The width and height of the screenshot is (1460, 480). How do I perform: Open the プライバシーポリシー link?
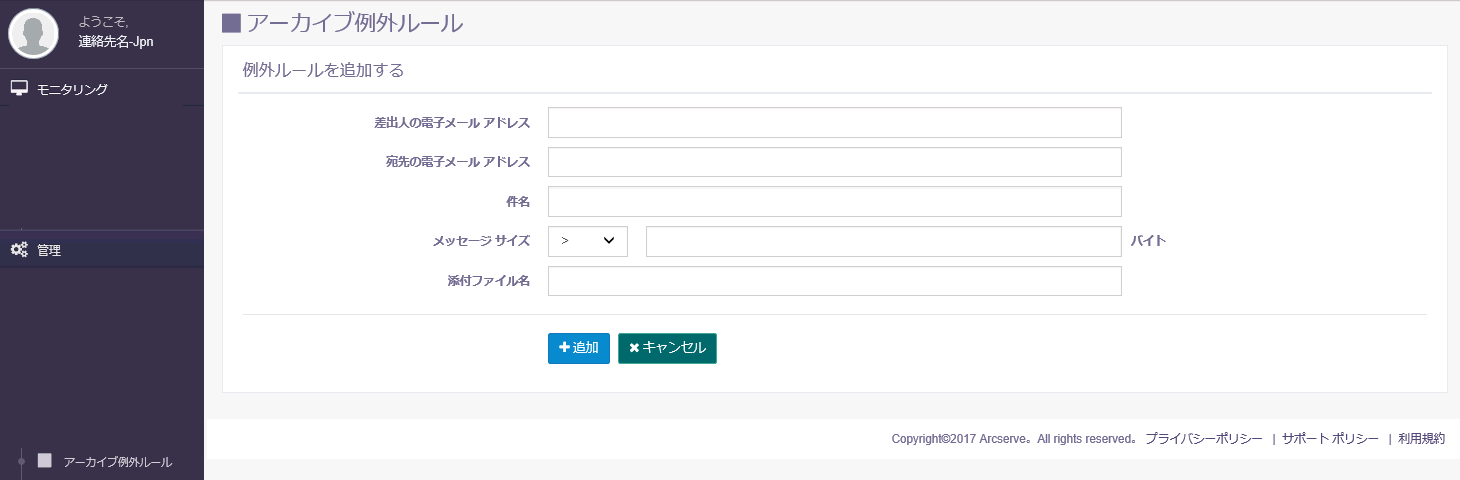[x=1204, y=439]
